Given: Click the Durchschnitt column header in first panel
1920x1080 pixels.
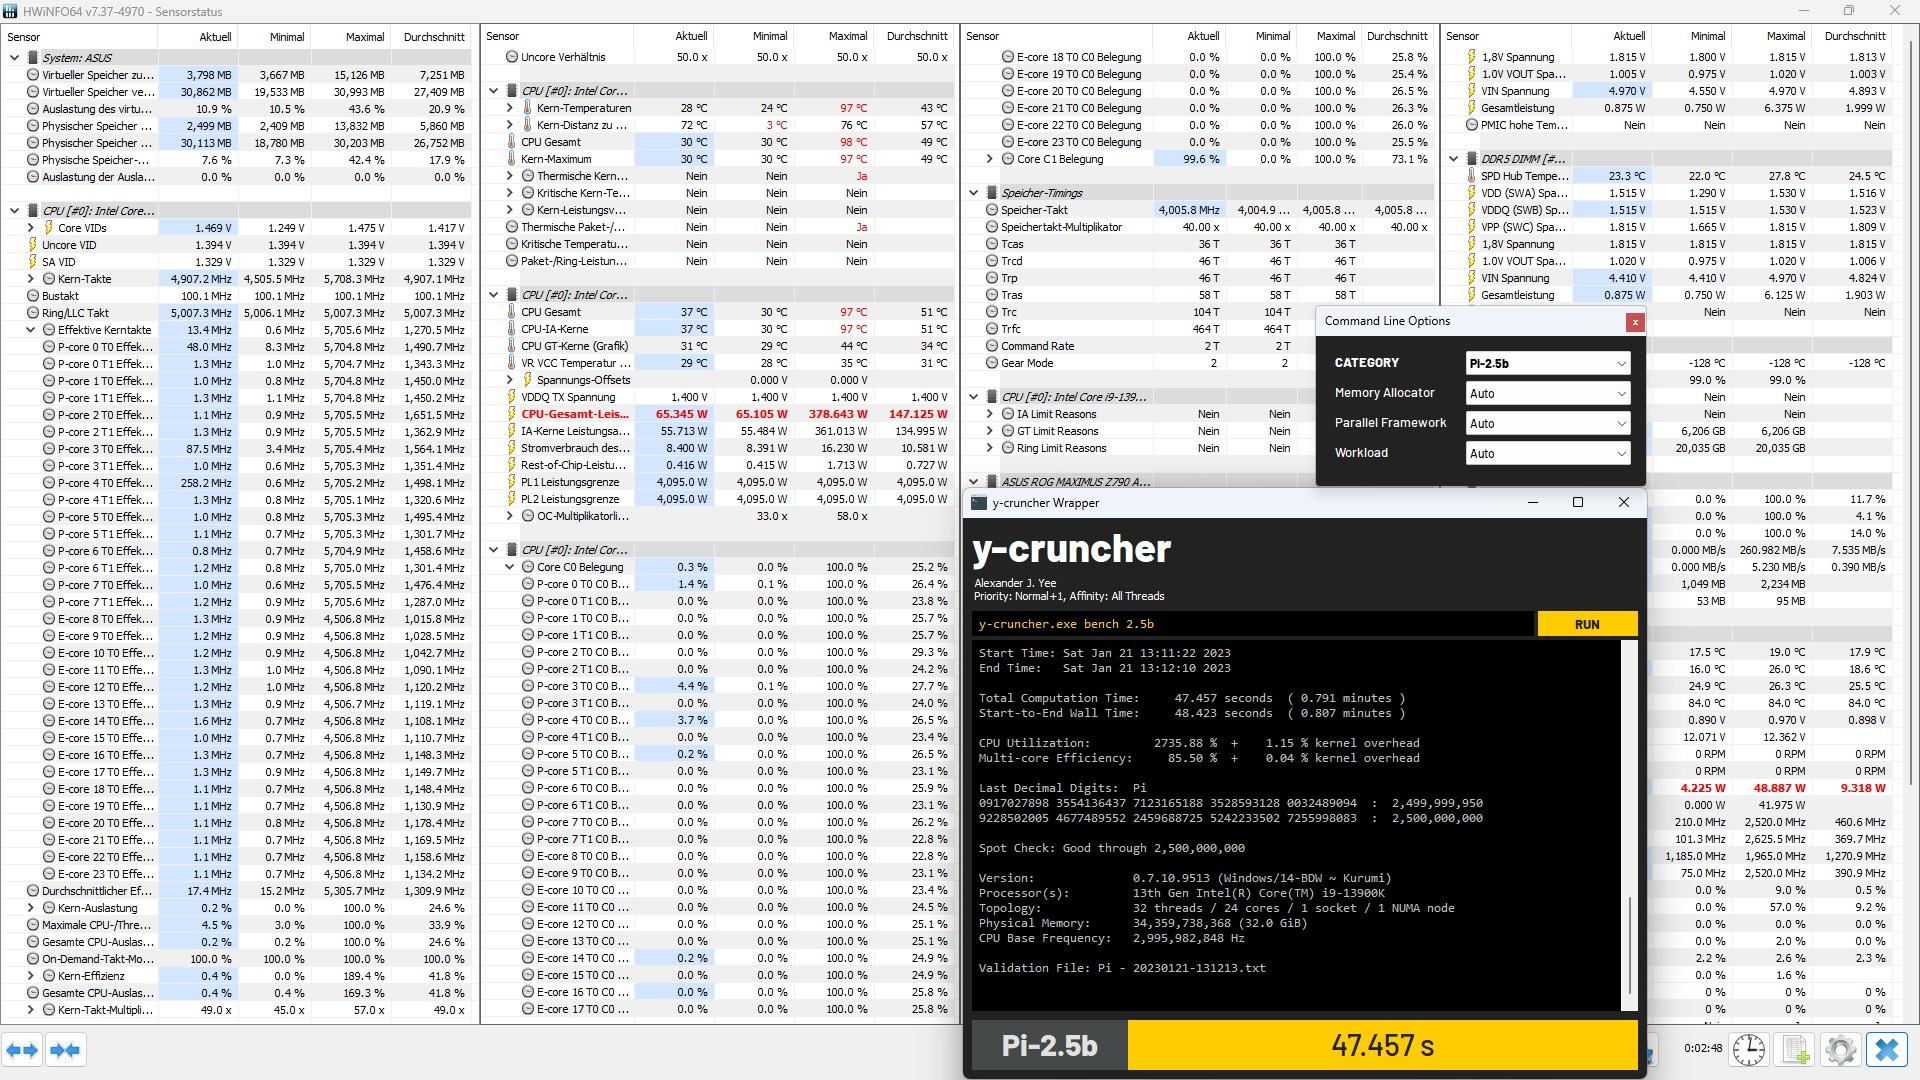Looking at the screenshot, I should coord(433,37).
